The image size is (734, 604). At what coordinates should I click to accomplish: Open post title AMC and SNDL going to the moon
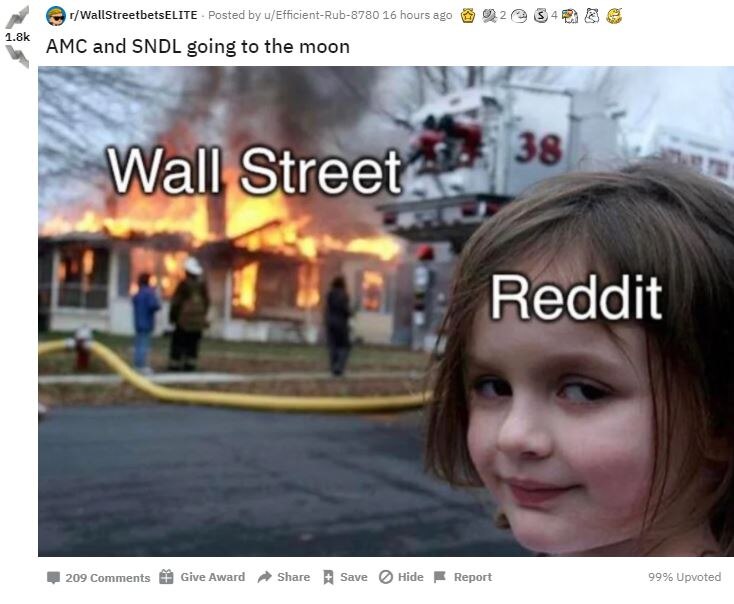pyautogui.click(x=198, y=46)
